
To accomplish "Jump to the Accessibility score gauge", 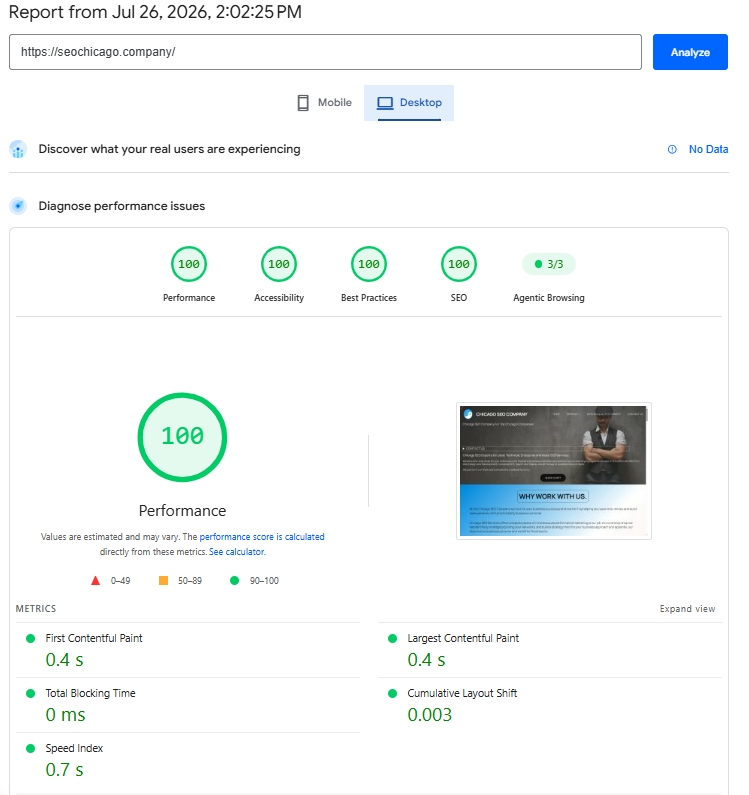I will 279,264.
